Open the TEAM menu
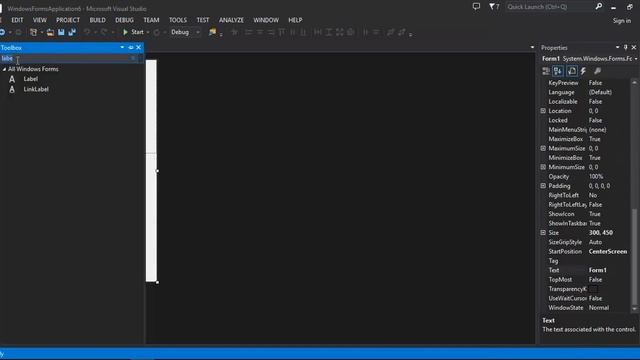Viewport: 640px width, 360px height. (x=151, y=20)
